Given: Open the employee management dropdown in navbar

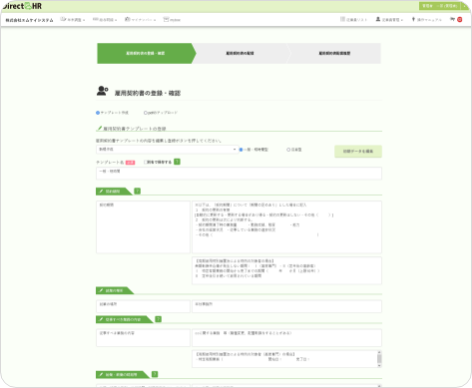Looking at the screenshot, I should (389, 20).
